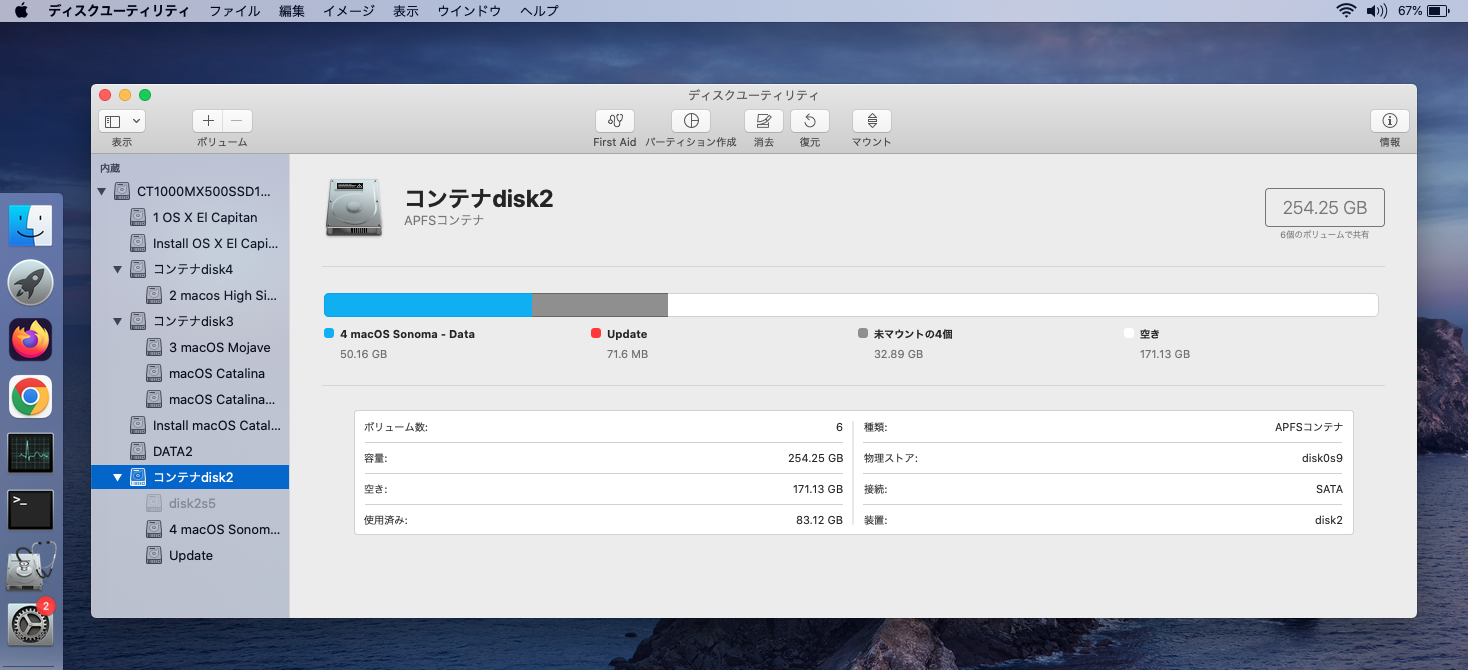Click the blue macOS Sonoma usage bar segment
The height and width of the screenshot is (670, 1468).
pos(427,305)
